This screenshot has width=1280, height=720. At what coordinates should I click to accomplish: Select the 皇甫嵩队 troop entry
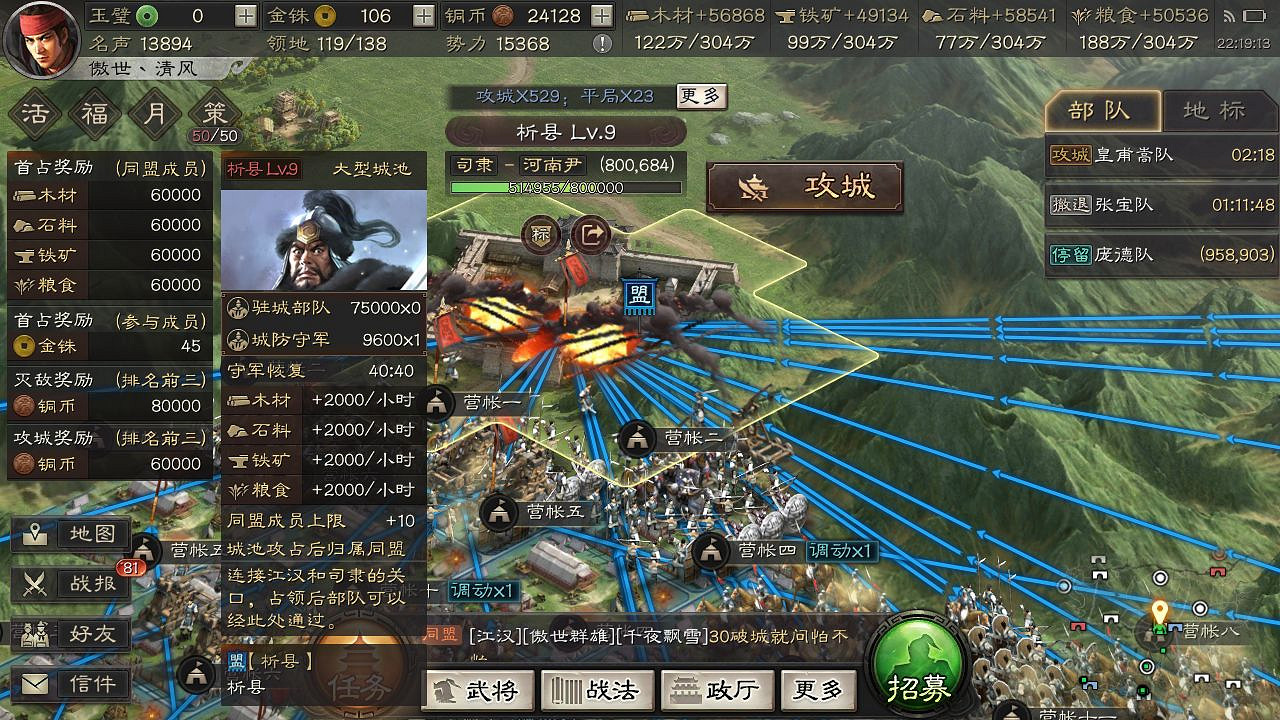coord(1163,155)
